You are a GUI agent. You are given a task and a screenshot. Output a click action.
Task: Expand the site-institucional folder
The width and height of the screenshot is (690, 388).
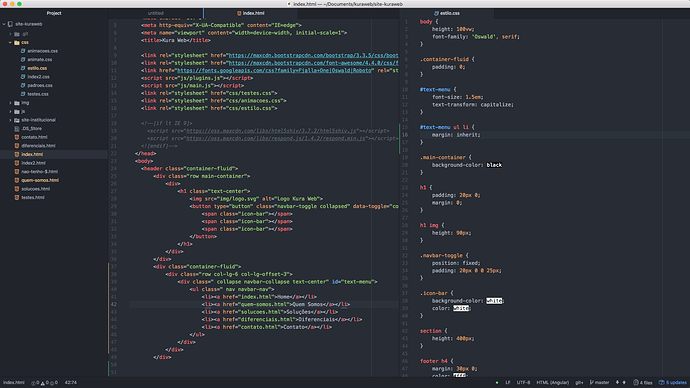point(11,120)
